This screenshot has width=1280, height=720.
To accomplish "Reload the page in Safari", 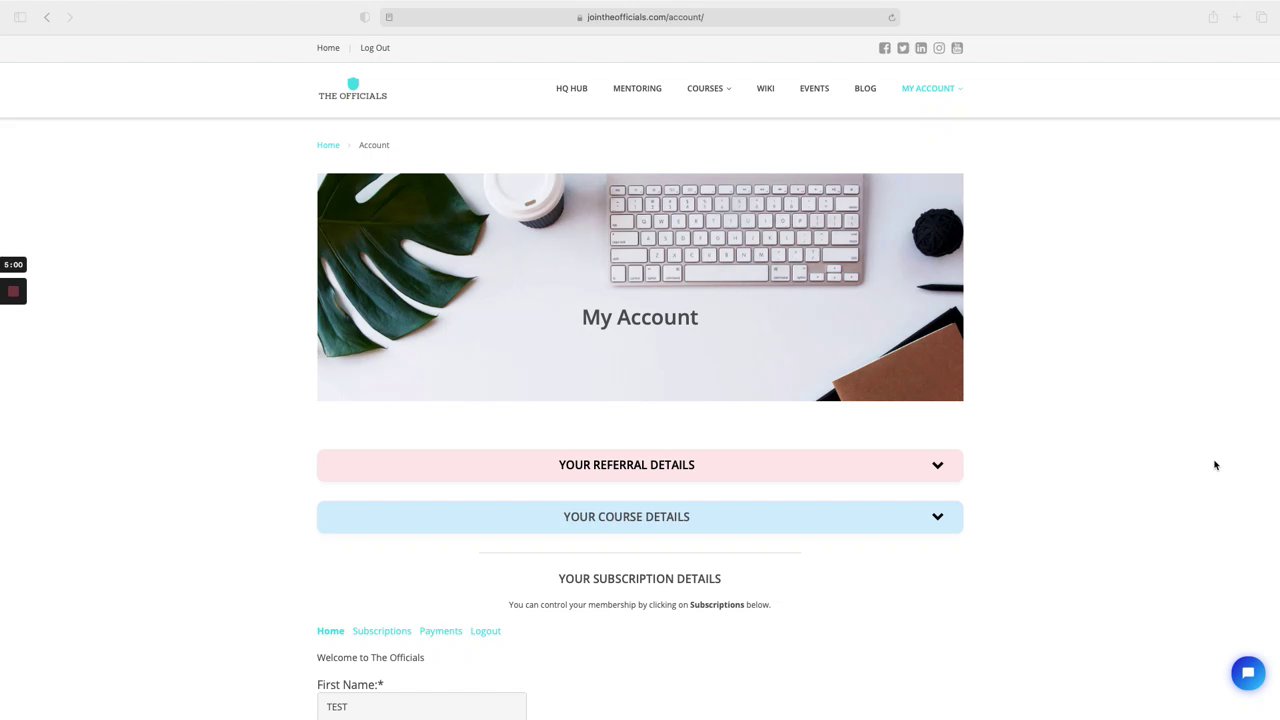I will coord(892,17).
